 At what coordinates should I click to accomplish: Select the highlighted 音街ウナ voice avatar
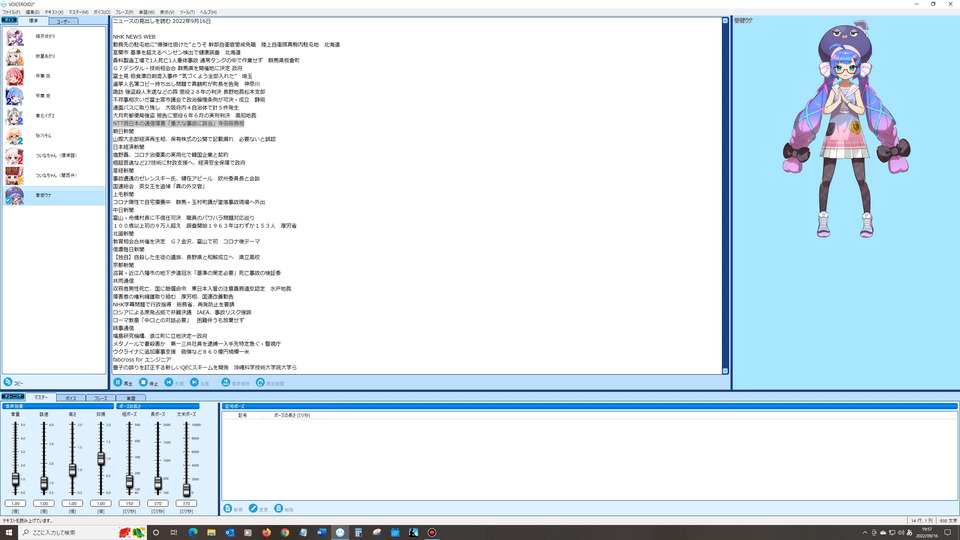click(14, 195)
